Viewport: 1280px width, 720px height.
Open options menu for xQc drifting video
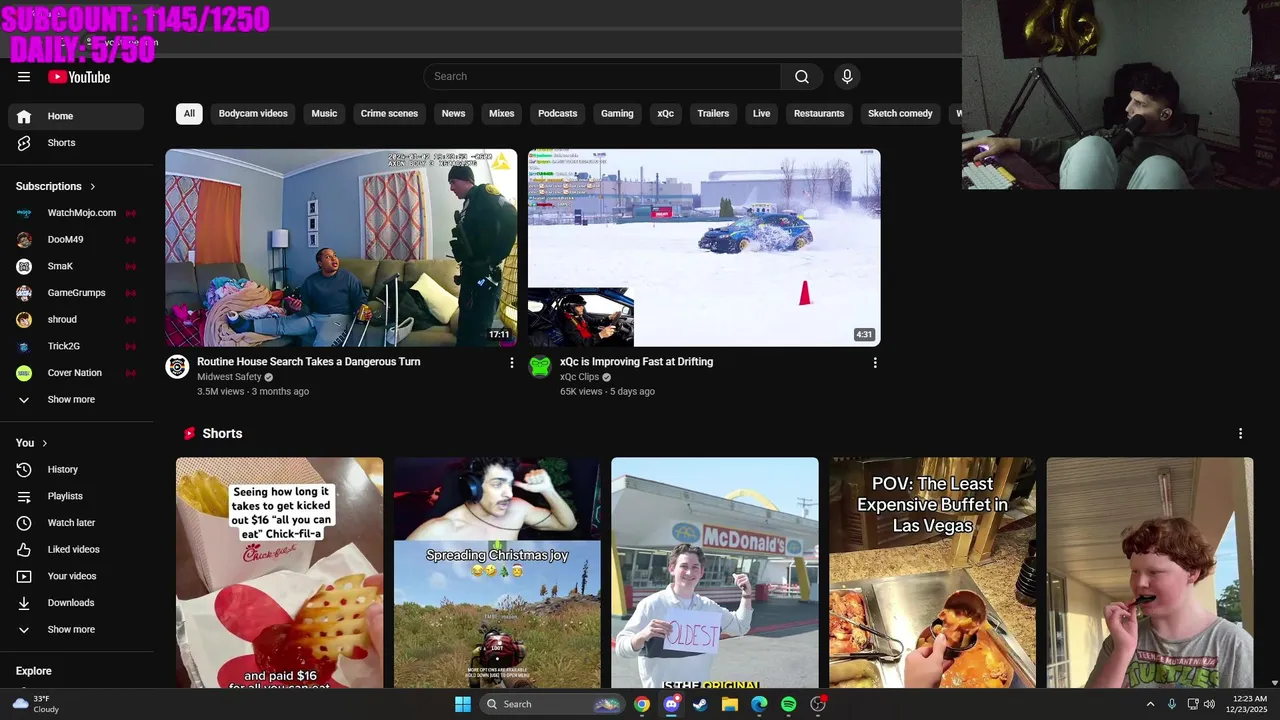(875, 363)
